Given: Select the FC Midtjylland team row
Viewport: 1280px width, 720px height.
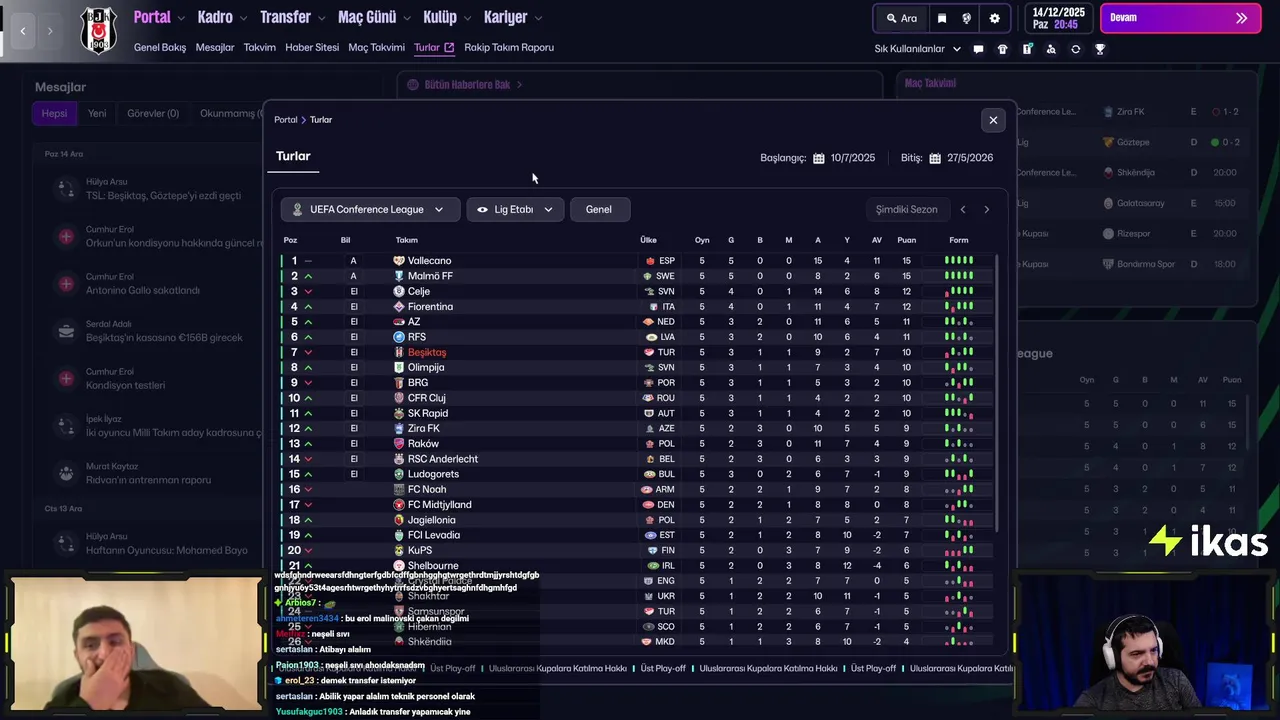Looking at the screenshot, I should [x=637, y=505].
